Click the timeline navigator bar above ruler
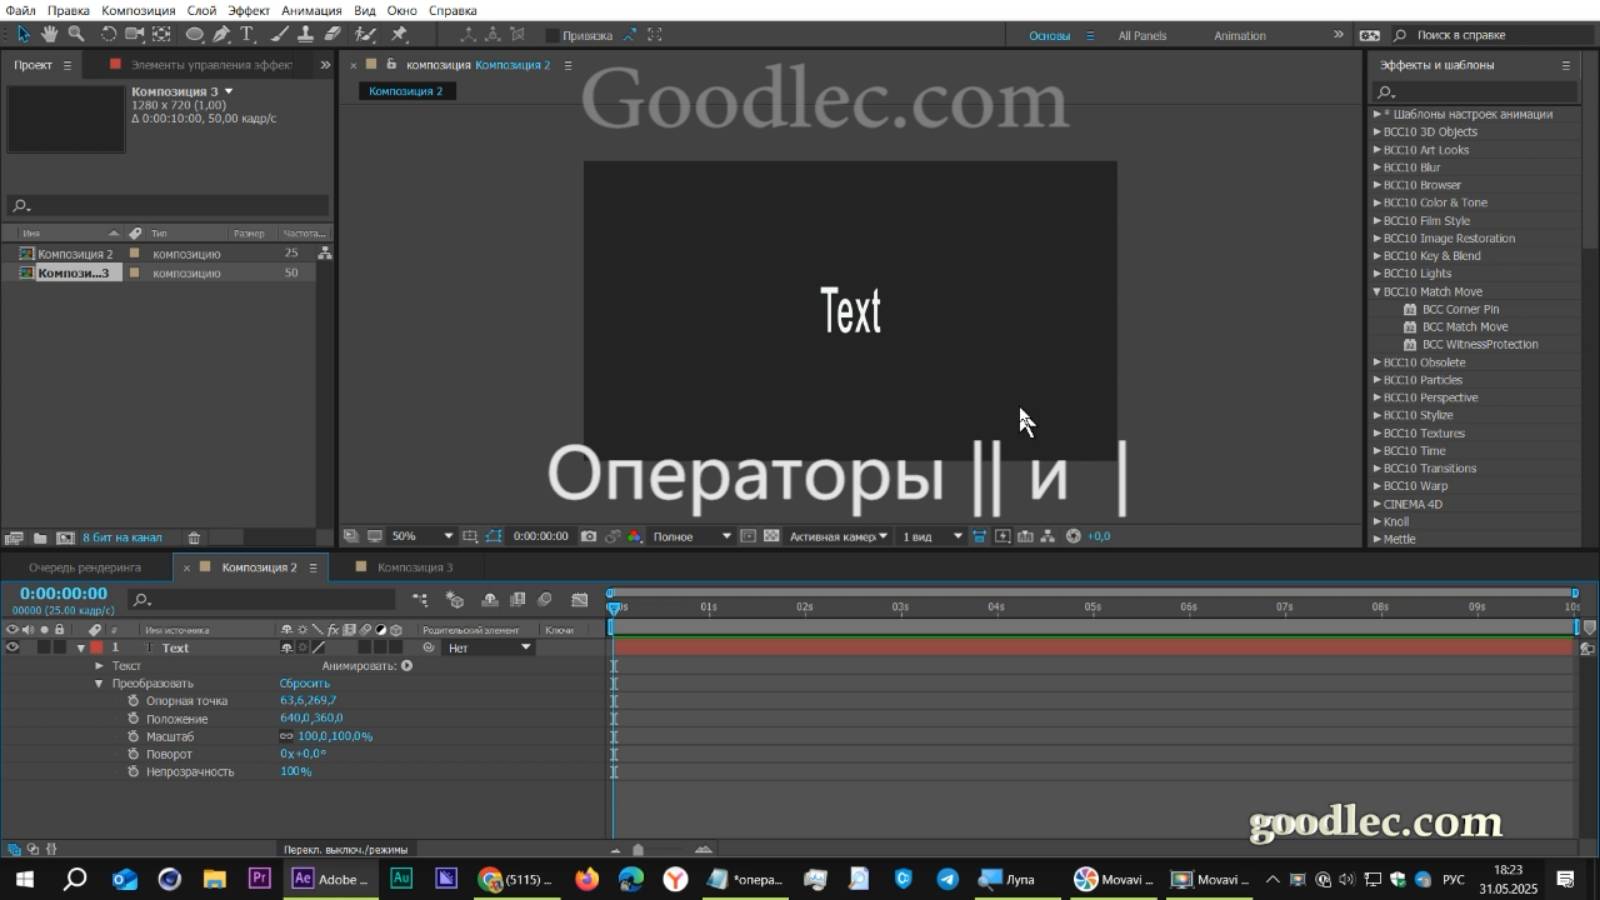The height and width of the screenshot is (900, 1600). (x=1092, y=593)
